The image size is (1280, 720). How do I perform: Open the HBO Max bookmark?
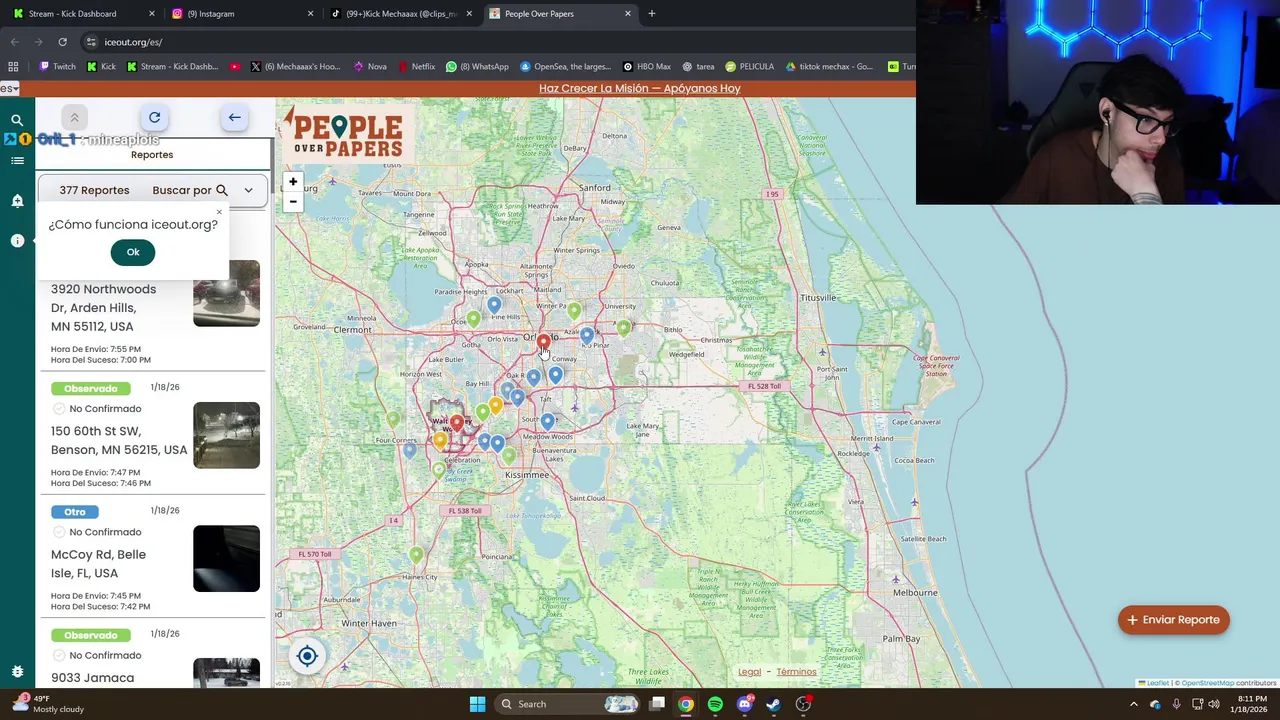(x=646, y=67)
